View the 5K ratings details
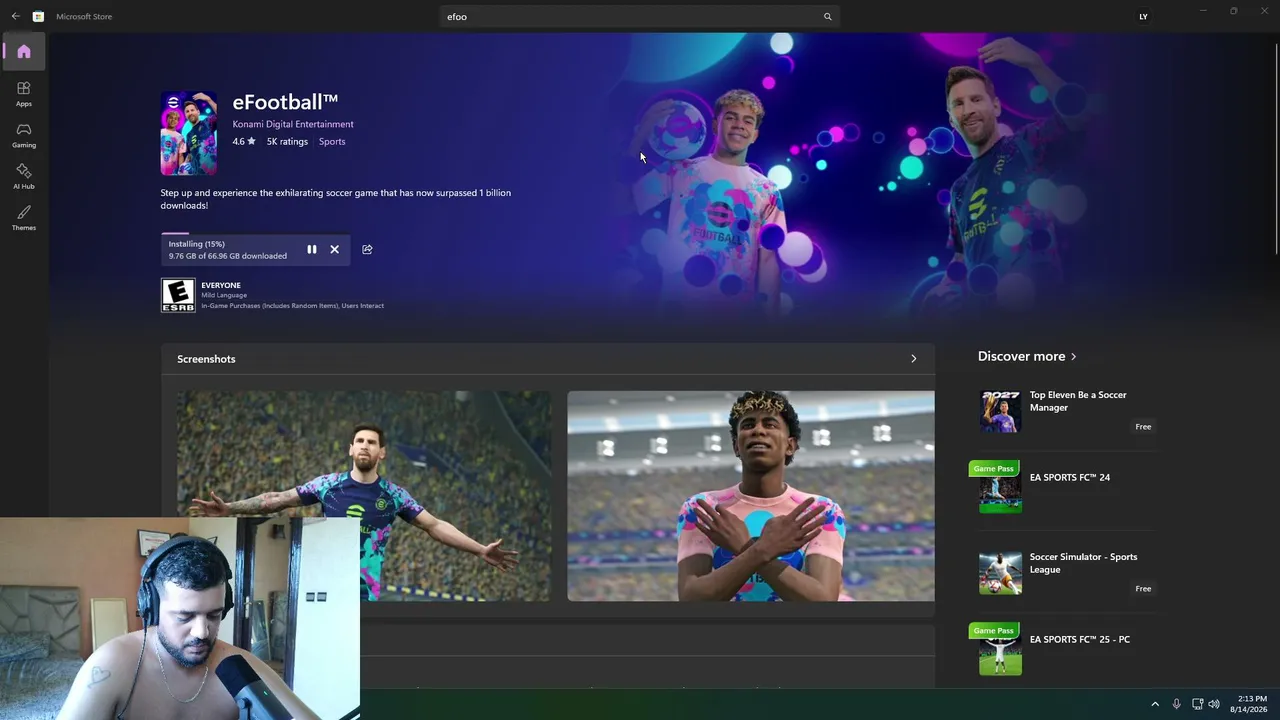This screenshot has width=1280, height=720. 287,142
